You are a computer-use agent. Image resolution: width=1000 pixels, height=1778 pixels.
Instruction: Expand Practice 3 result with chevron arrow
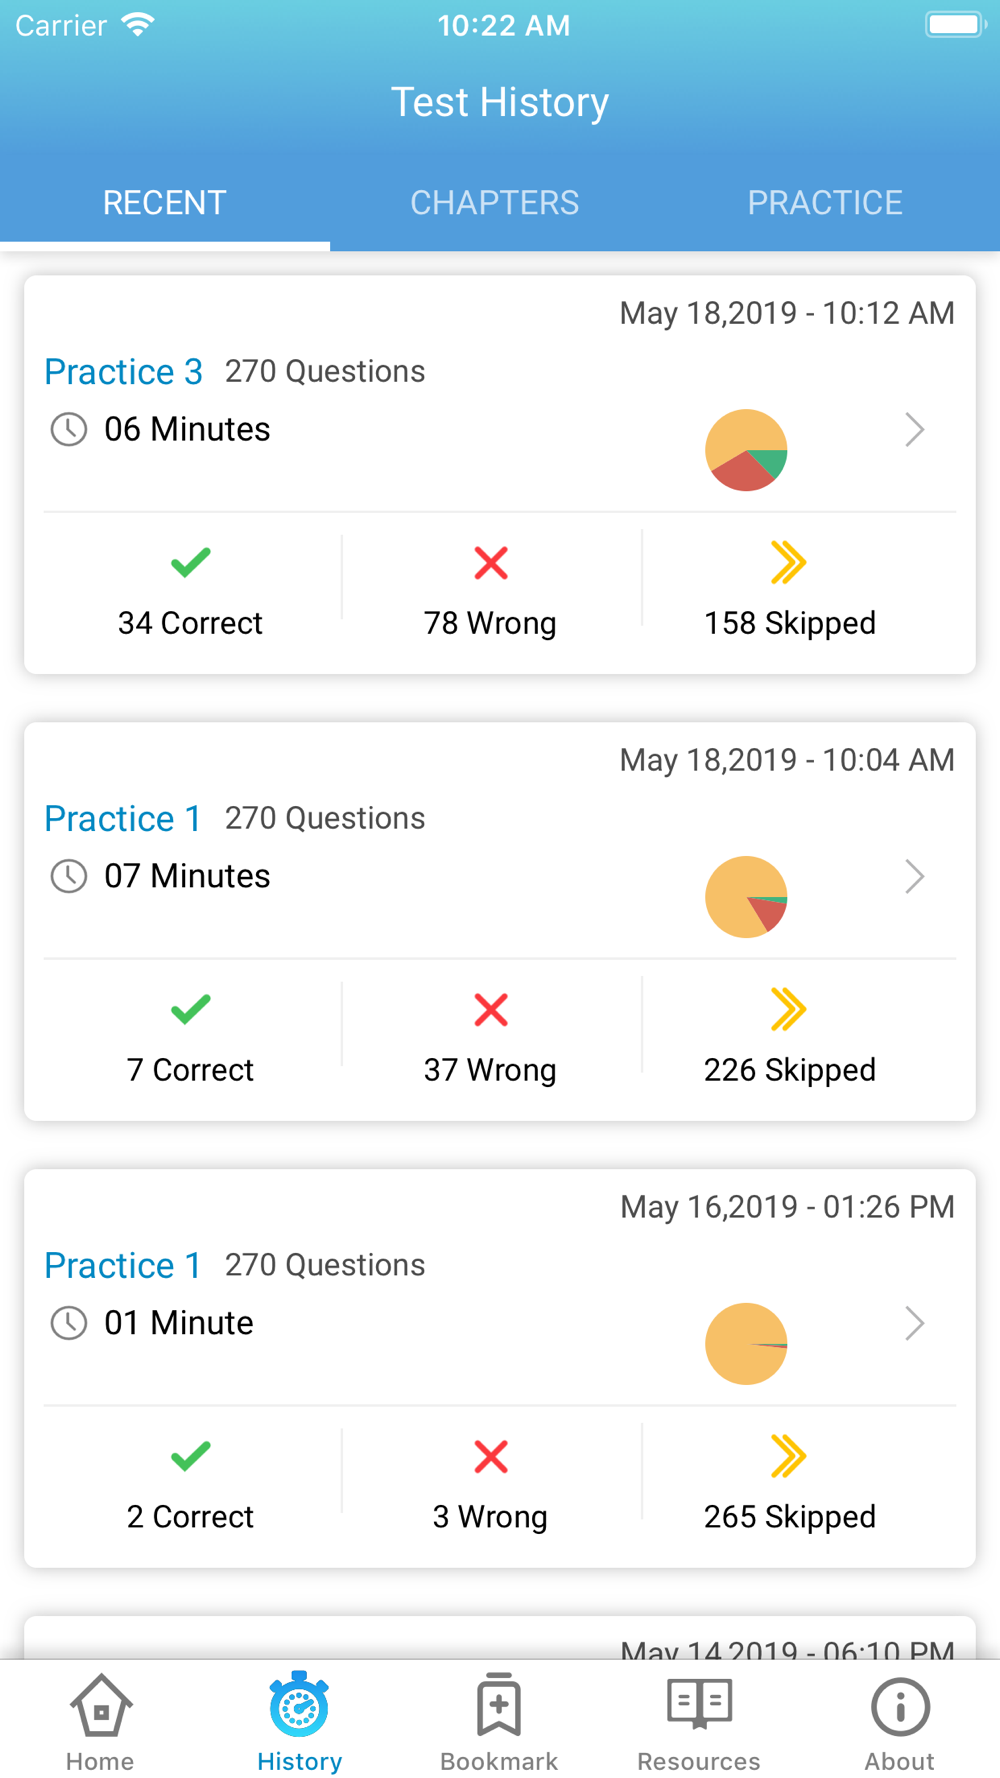click(914, 430)
